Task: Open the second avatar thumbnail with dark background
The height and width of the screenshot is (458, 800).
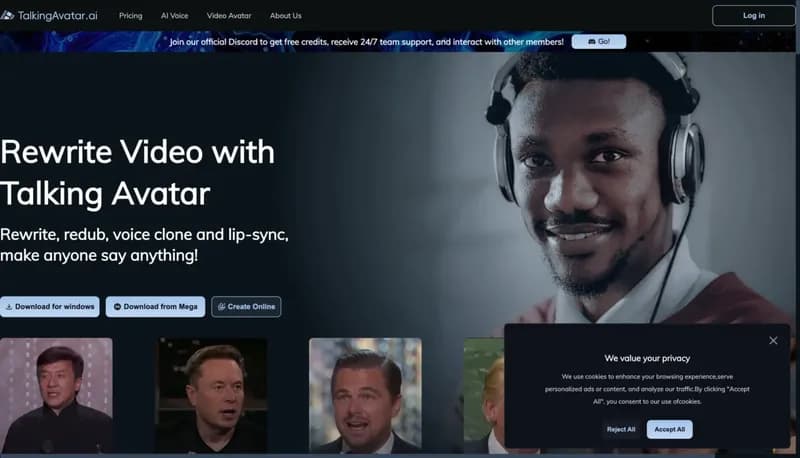Action: tap(211, 395)
